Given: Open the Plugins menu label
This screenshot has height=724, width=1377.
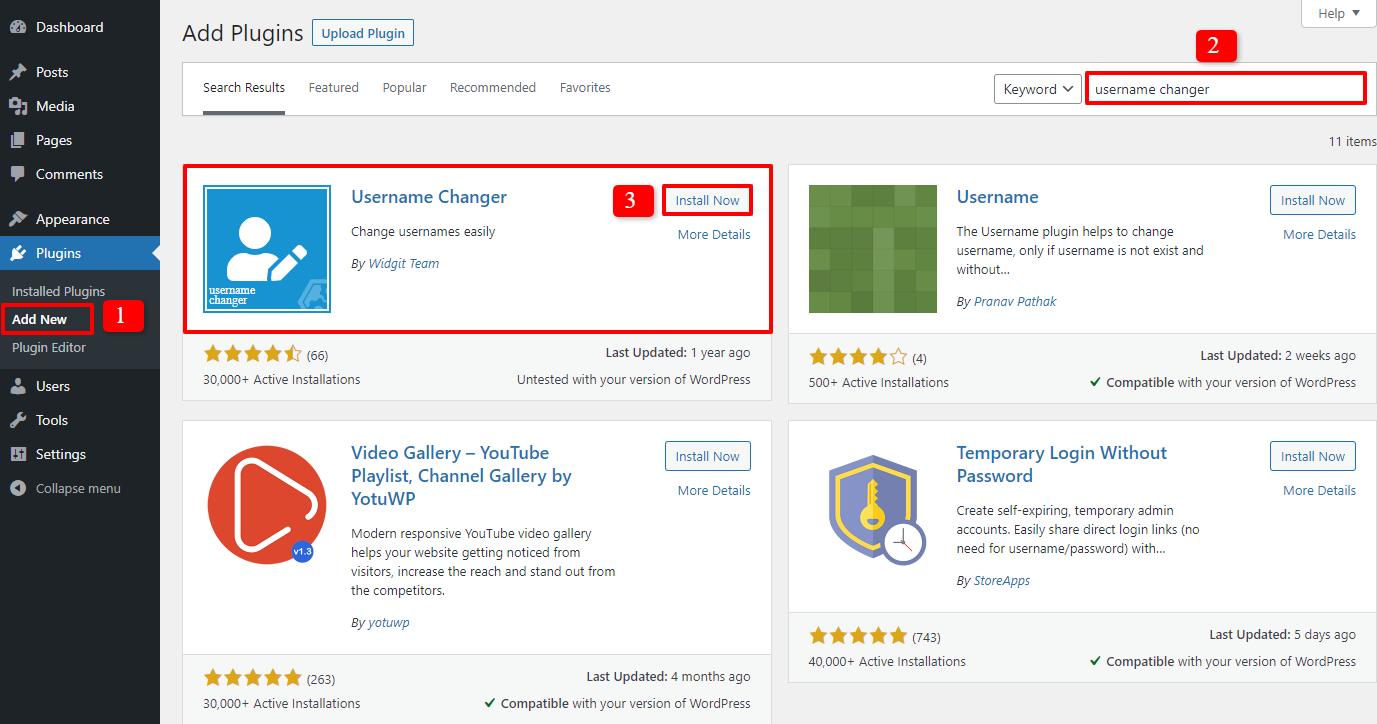Looking at the screenshot, I should point(58,253).
